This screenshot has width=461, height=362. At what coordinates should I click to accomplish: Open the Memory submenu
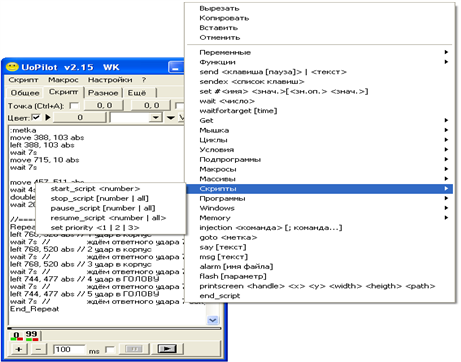pos(319,218)
